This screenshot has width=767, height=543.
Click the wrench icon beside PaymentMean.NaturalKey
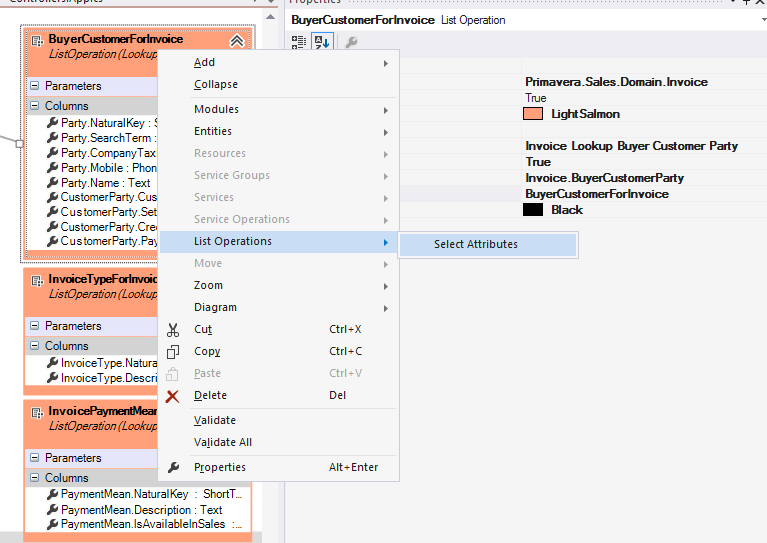tap(52, 494)
